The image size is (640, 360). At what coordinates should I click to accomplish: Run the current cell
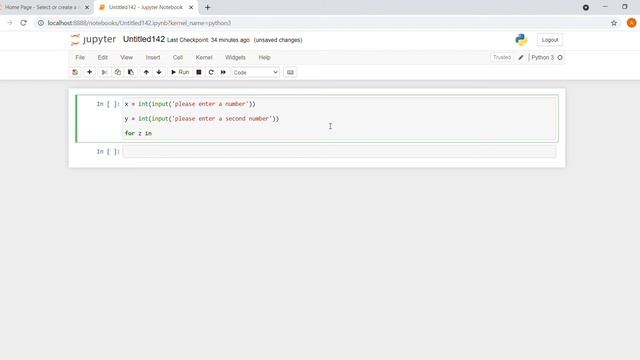click(180, 72)
